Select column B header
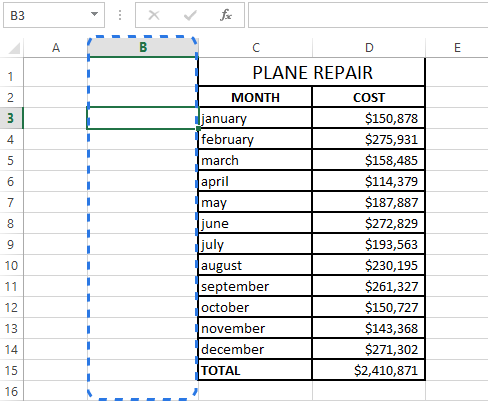This screenshot has height=401, width=488. tap(143, 48)
